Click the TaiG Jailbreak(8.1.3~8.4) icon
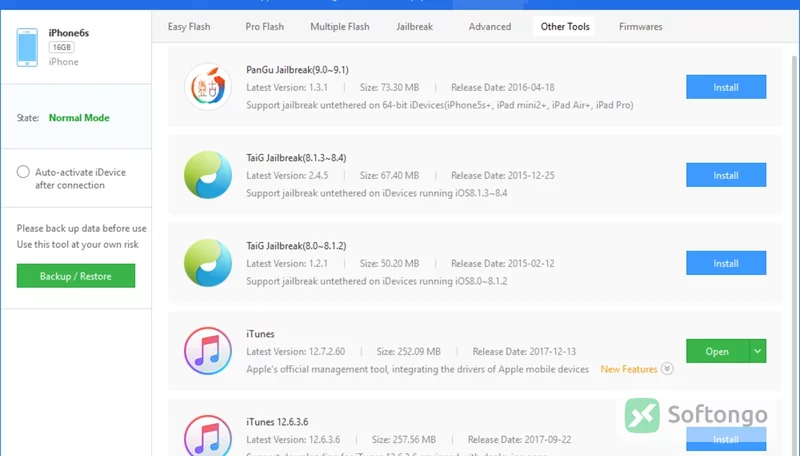 click(208, 175)
